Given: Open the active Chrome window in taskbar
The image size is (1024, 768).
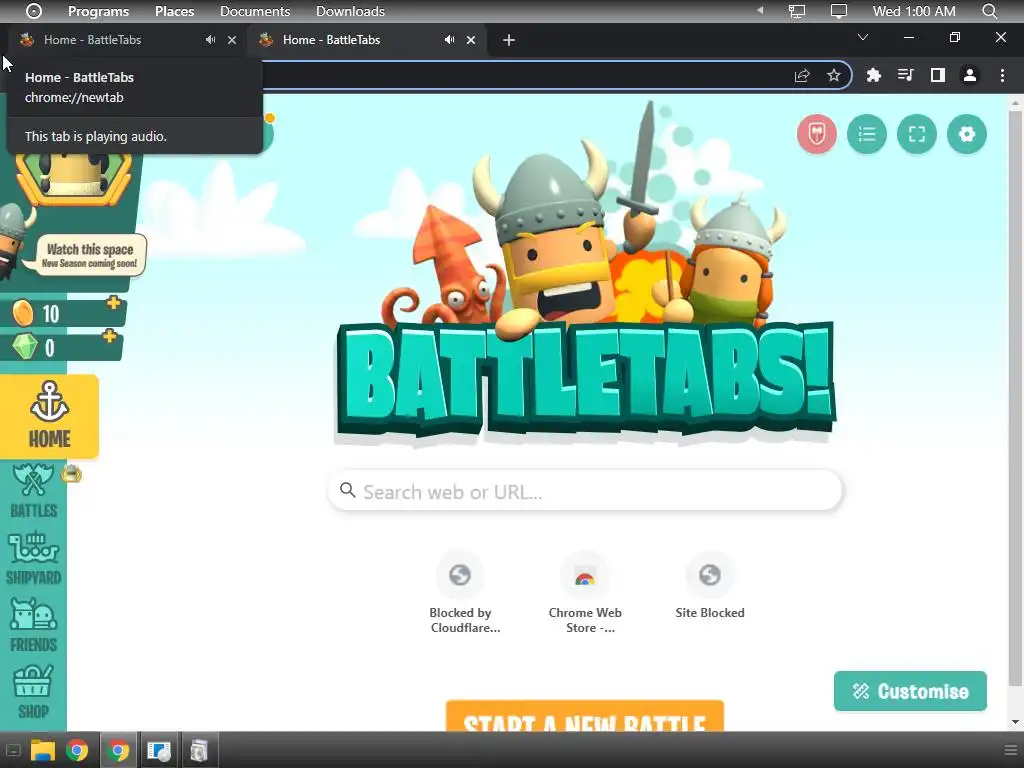Looking at the screenshot, I should click(118, 750).
